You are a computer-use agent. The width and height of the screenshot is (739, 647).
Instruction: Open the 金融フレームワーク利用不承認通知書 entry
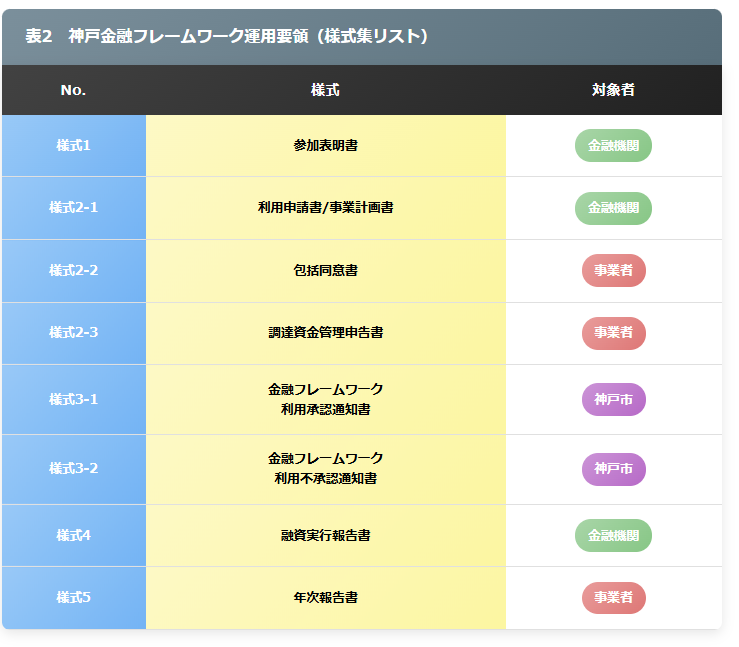[325, 469]
